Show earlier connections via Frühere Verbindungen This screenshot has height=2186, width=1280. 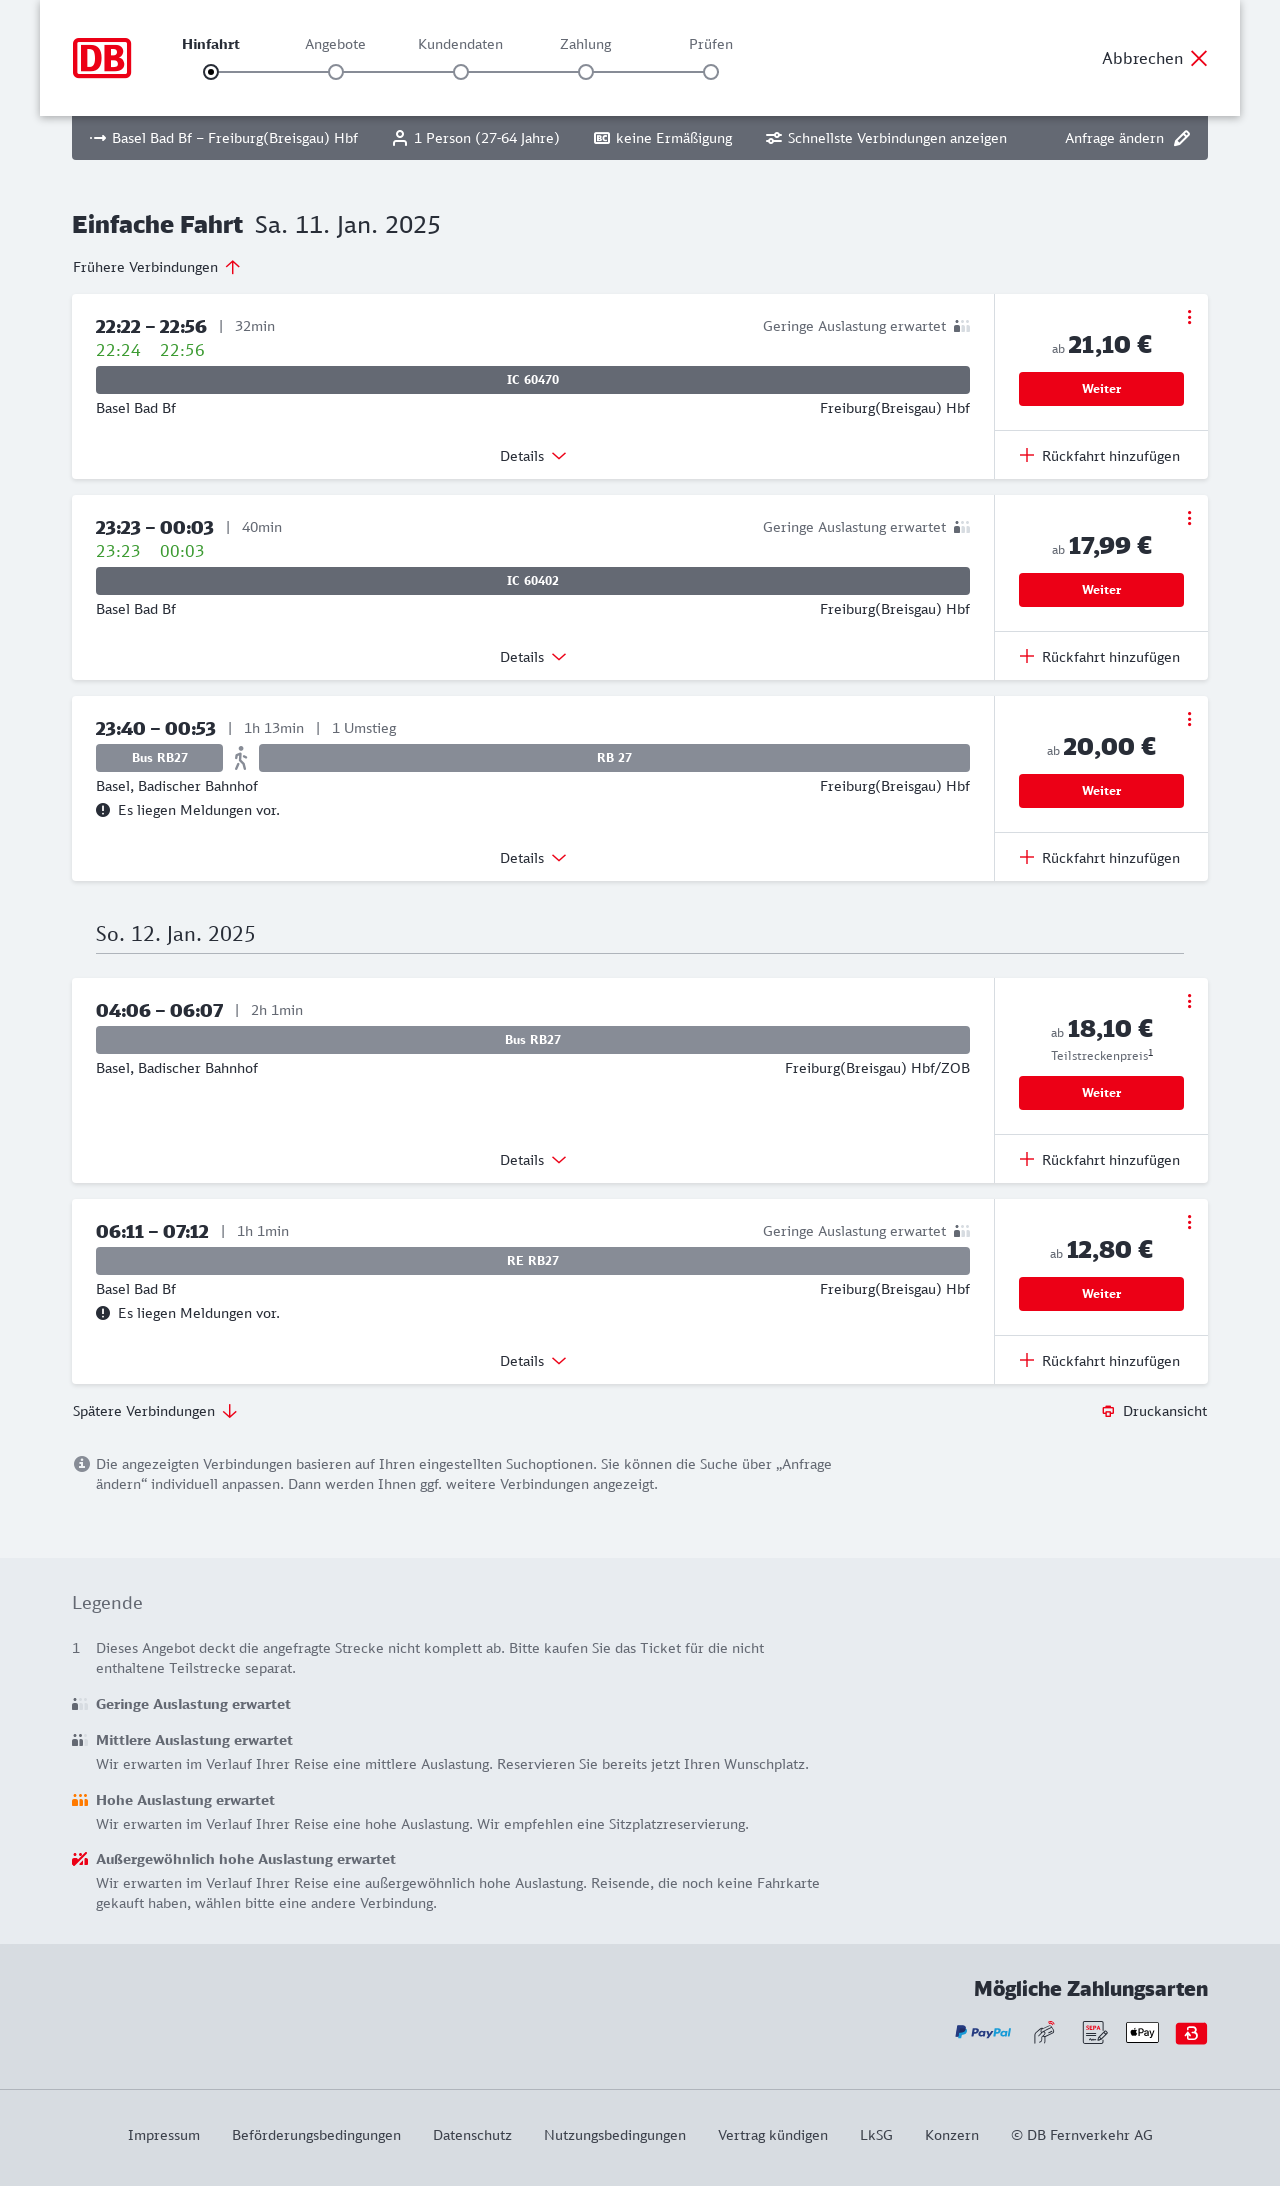157,267
